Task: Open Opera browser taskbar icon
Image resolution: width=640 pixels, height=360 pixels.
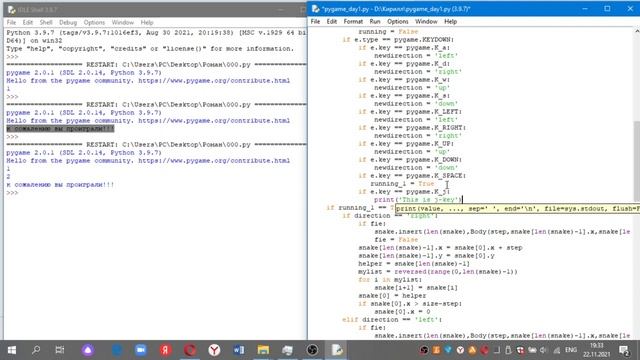Action: pyautogui.click(x=190, y=350)
